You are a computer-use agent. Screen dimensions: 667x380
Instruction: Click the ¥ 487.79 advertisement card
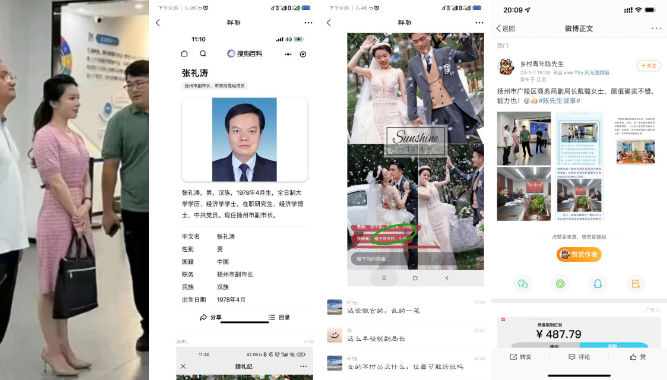coord(579,332)
